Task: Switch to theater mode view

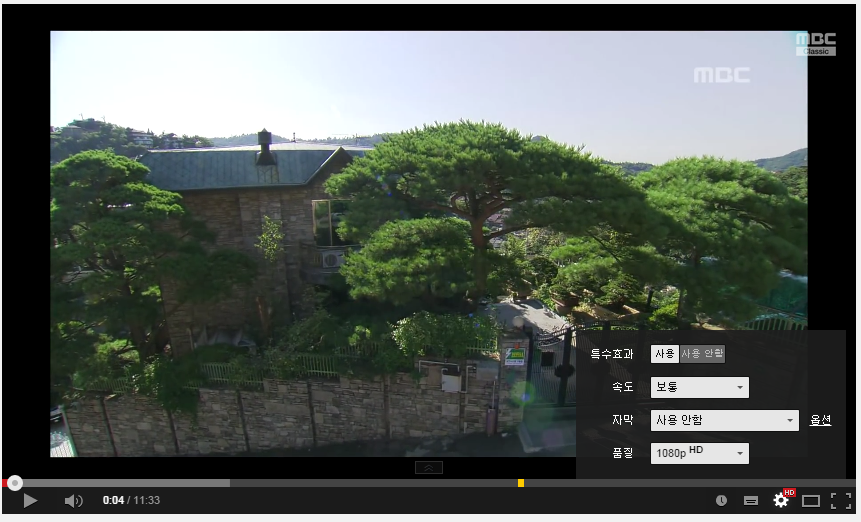Action: pos(810,501)
